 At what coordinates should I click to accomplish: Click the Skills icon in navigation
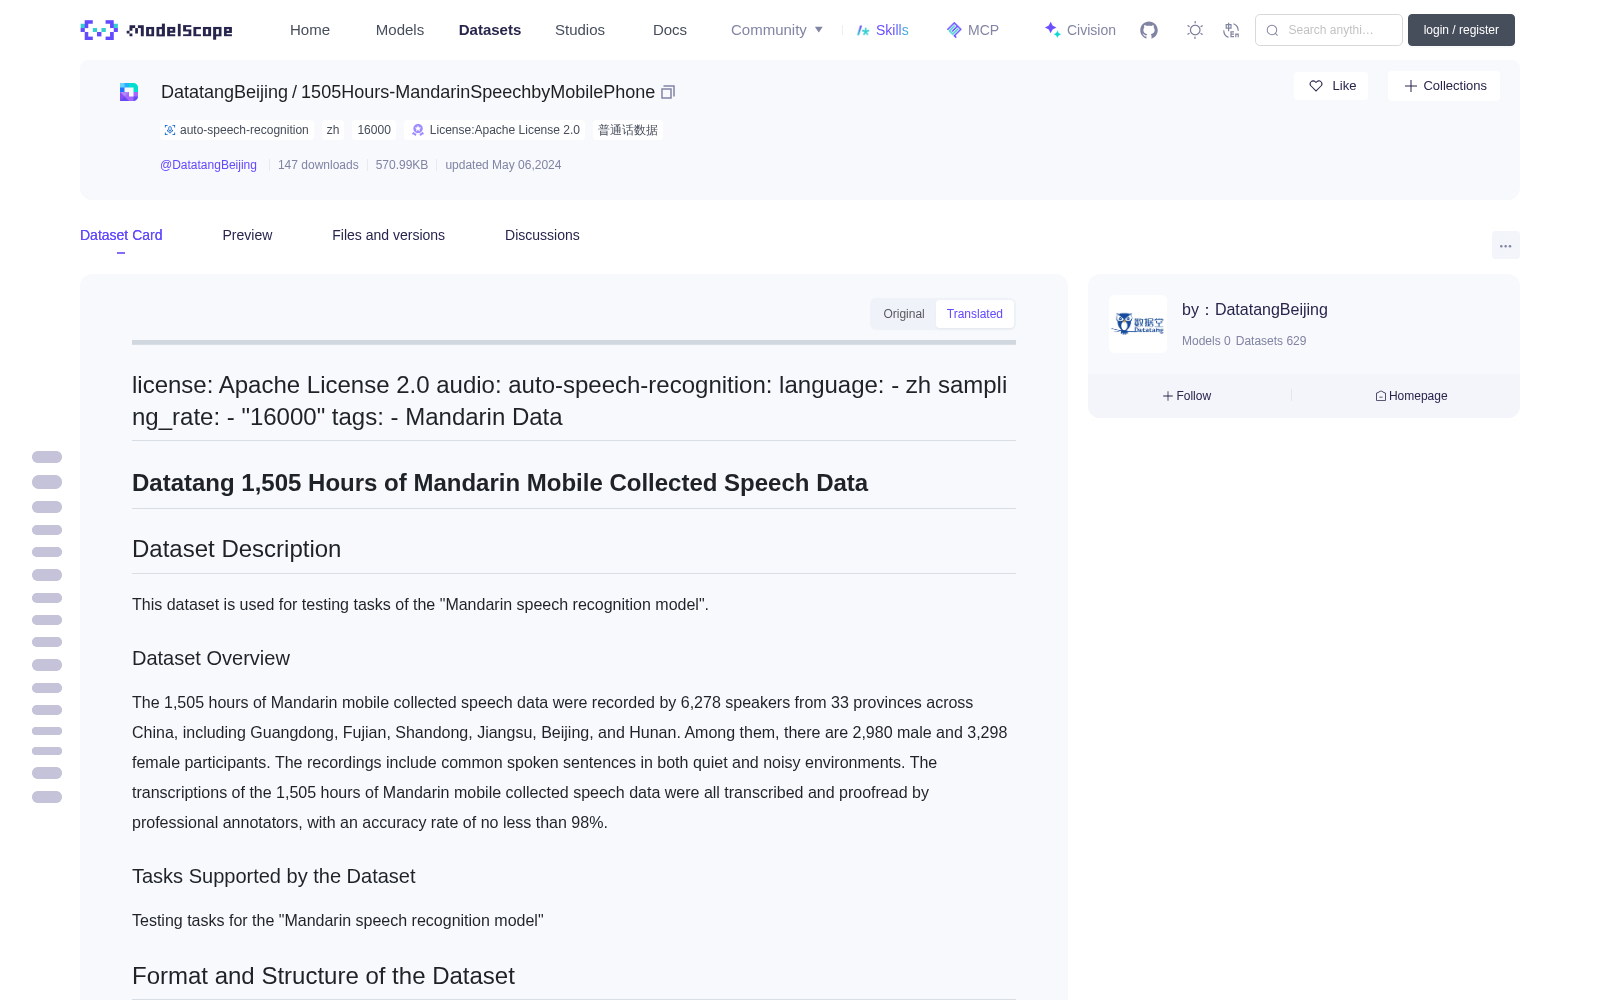(x=863, y=30)
